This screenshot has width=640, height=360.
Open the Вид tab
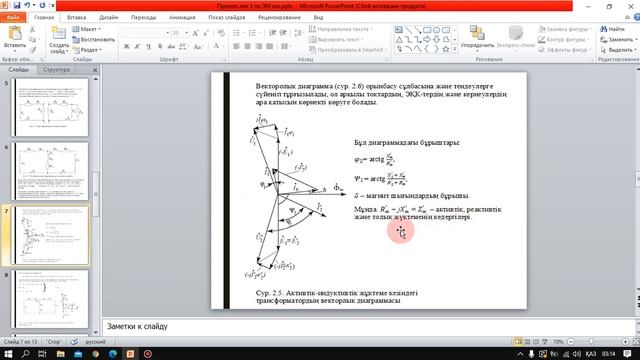click(x=318, y=17)
